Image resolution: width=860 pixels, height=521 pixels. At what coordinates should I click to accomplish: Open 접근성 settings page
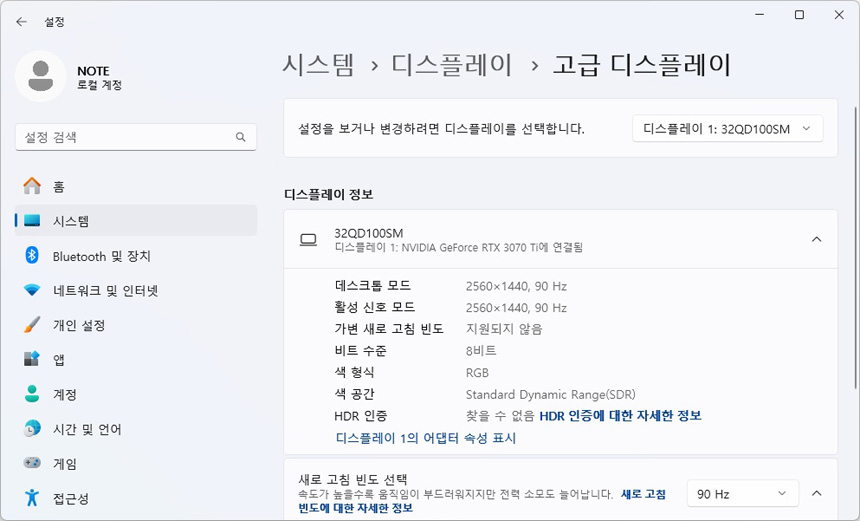71,499
